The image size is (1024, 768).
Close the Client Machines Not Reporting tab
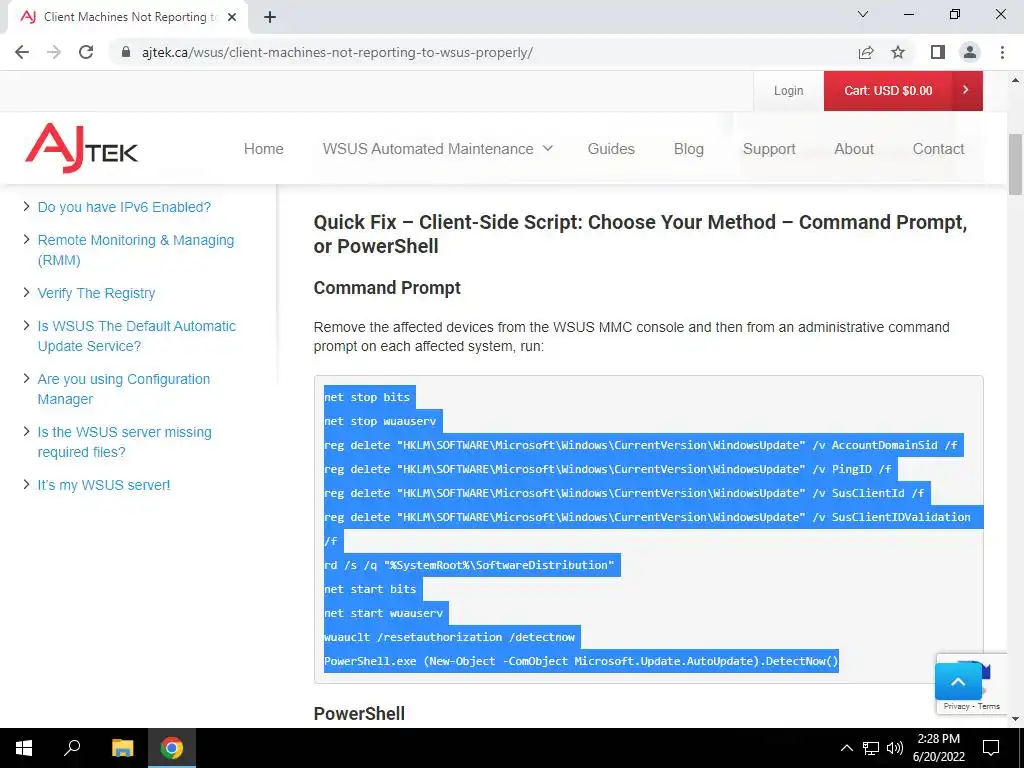232,17
